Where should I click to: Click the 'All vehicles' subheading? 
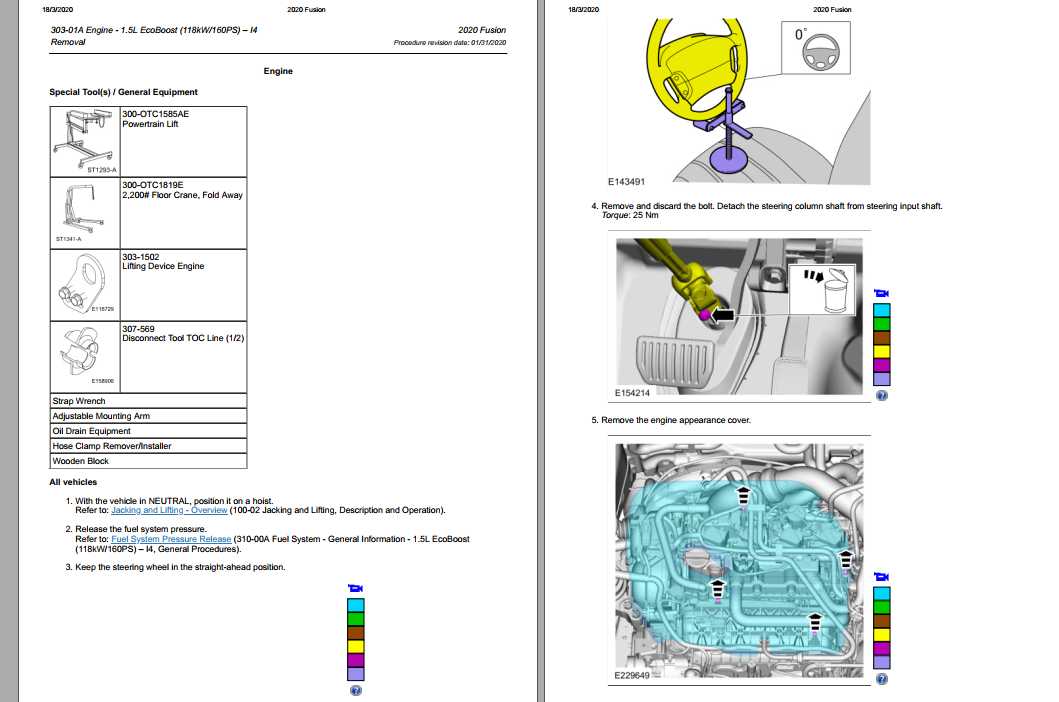coord(73,482)
